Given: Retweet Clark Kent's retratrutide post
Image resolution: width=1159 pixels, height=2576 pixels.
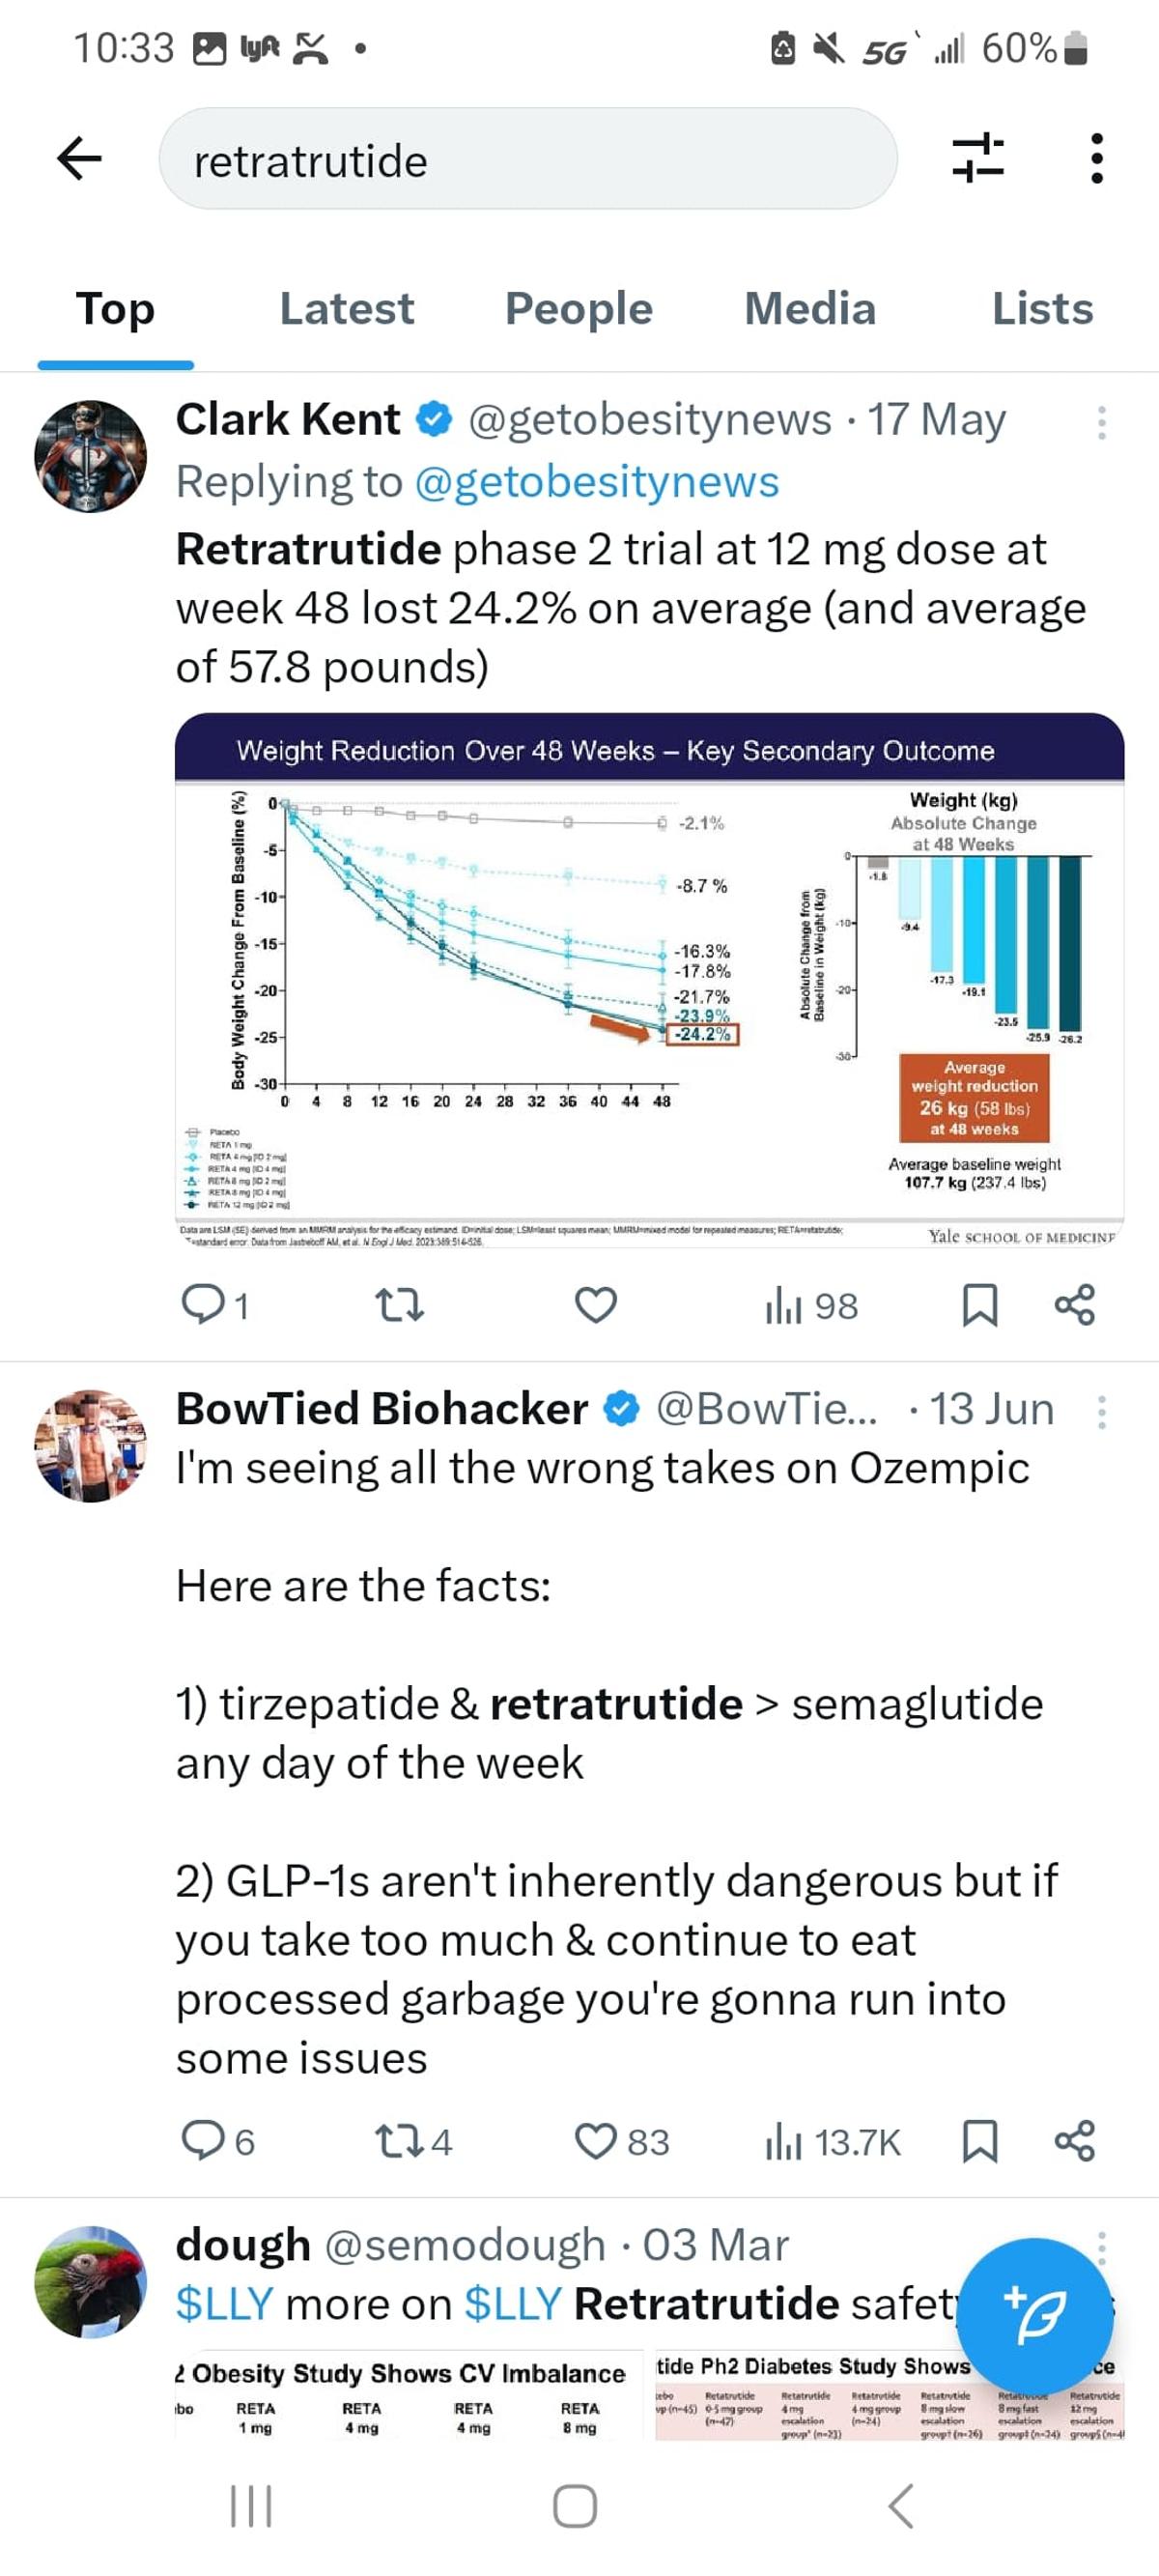Looking at the screenshot, I should point(399,1304).
